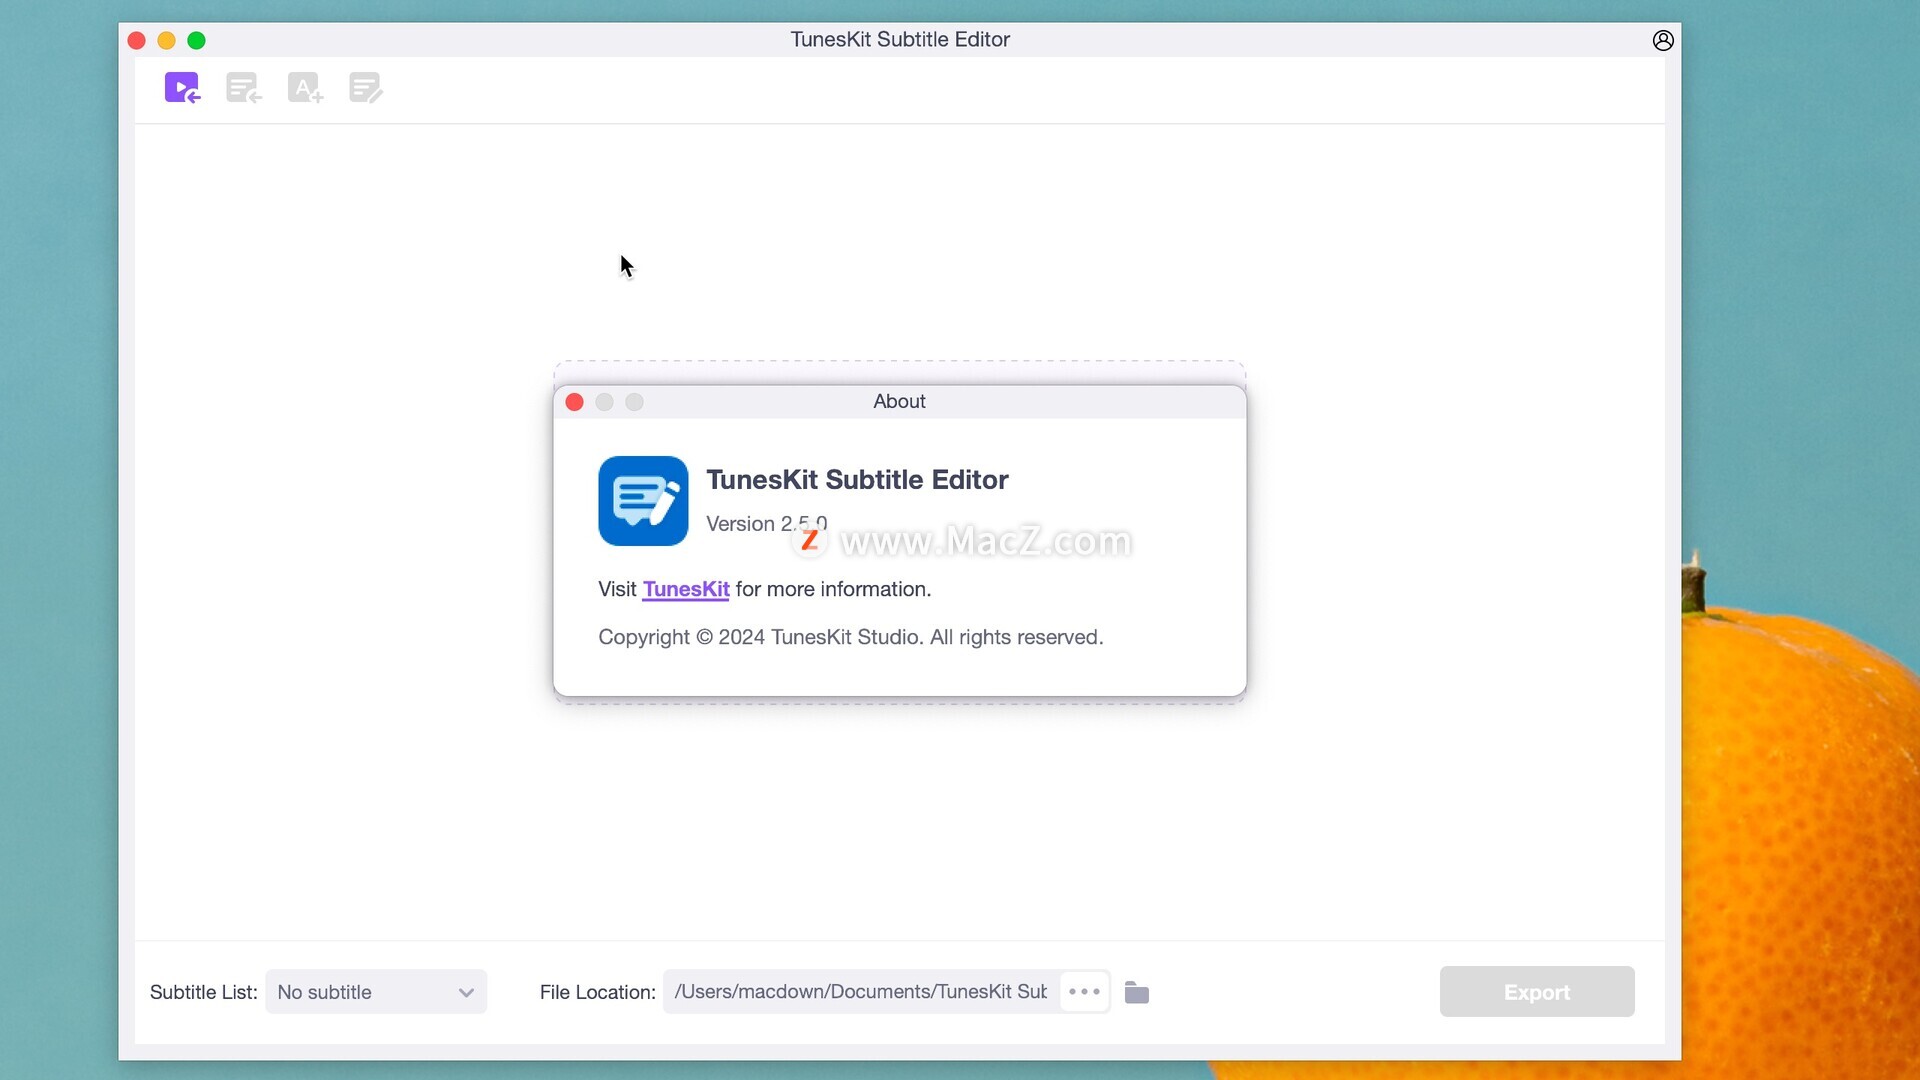Open the TunesKit link in About
Viewport: 1920px width, 1080px height.
[x=686, y=589]
